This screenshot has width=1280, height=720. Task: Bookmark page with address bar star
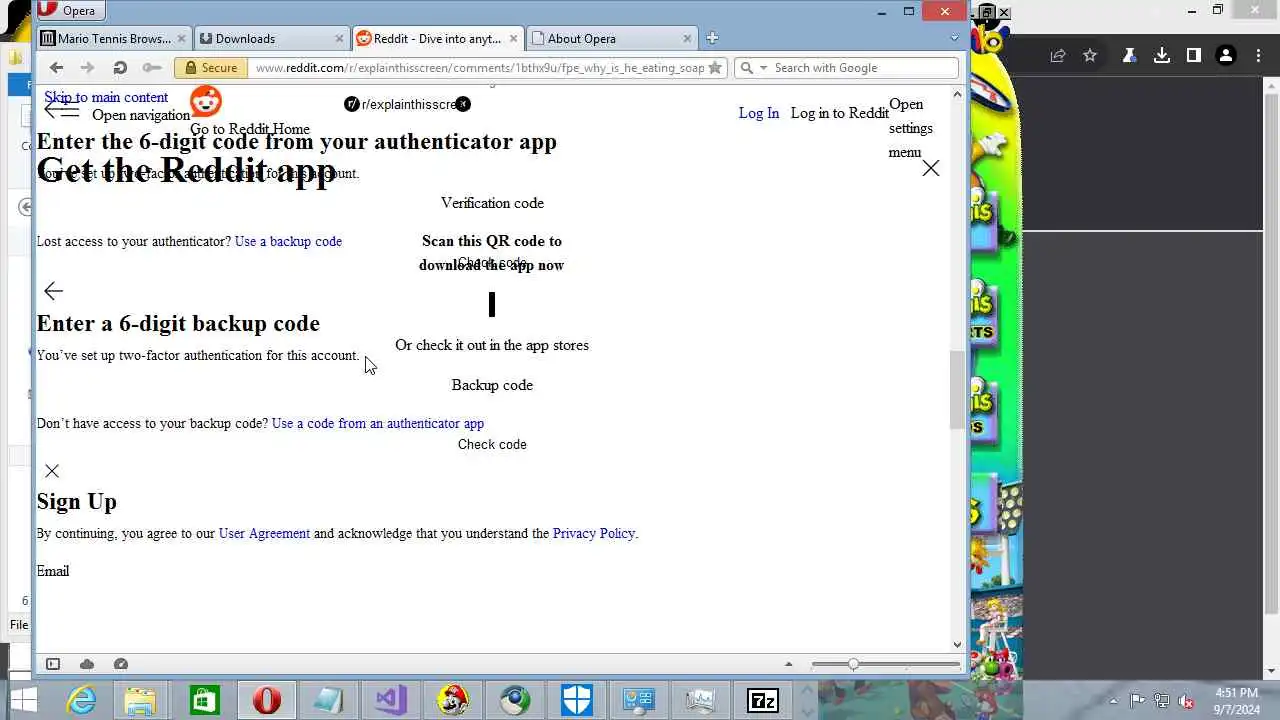715,68
